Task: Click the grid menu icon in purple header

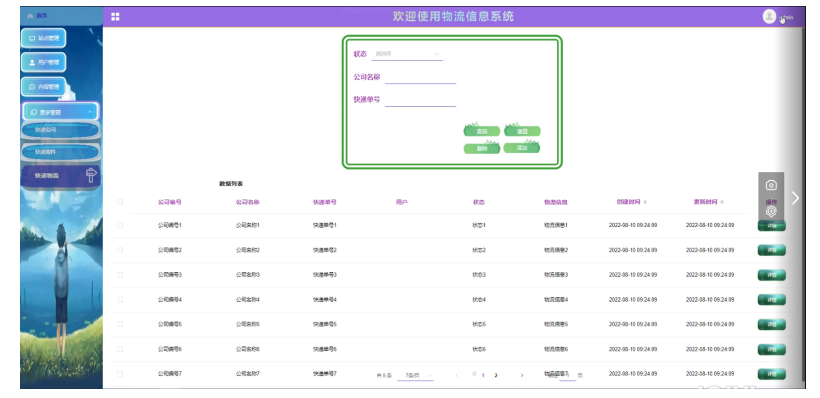Action: (115, 17)
